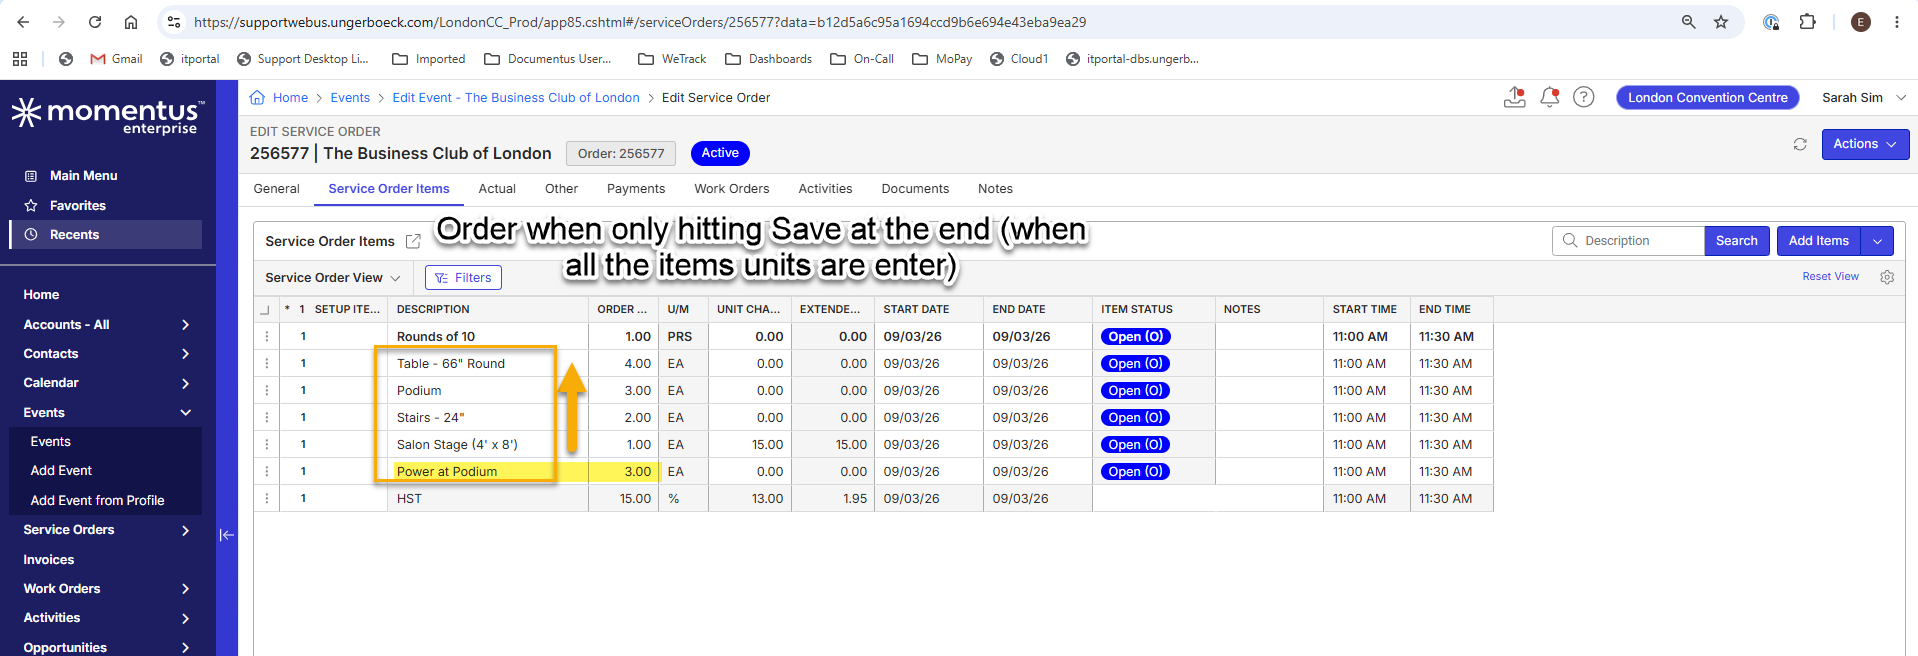
Task: Switch to the Actual tab
Action: (x=497, y=189)
